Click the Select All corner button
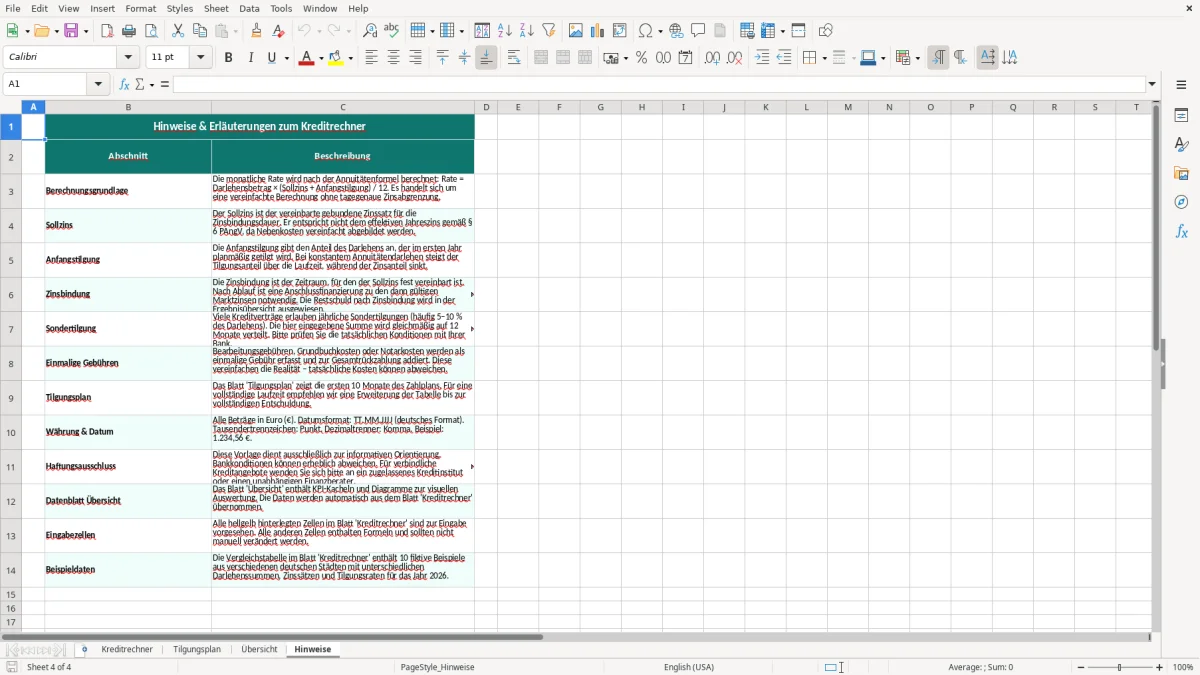Image resolution: width=1200 pixels, height=675 pixels. (10, 107)
